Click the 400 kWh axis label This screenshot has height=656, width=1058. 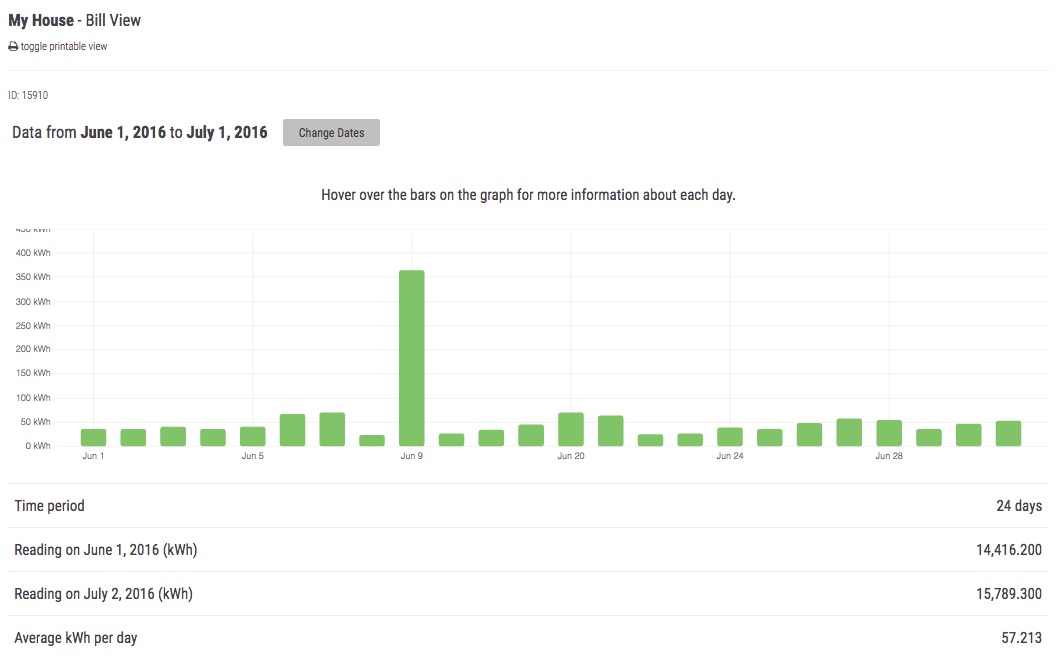[x=33, y=253]
